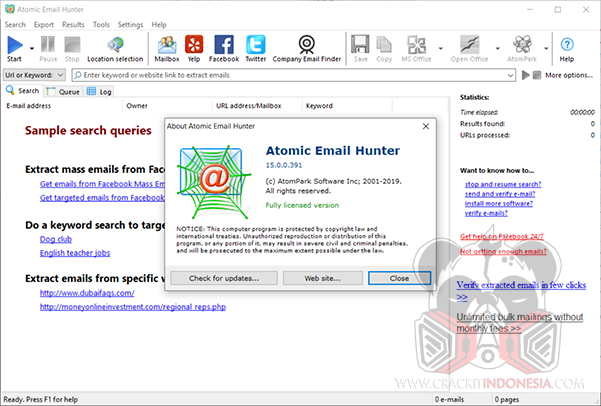Expand the AtomPark dropdown arrow
601x406 pixels.
[x=546, y=49]
